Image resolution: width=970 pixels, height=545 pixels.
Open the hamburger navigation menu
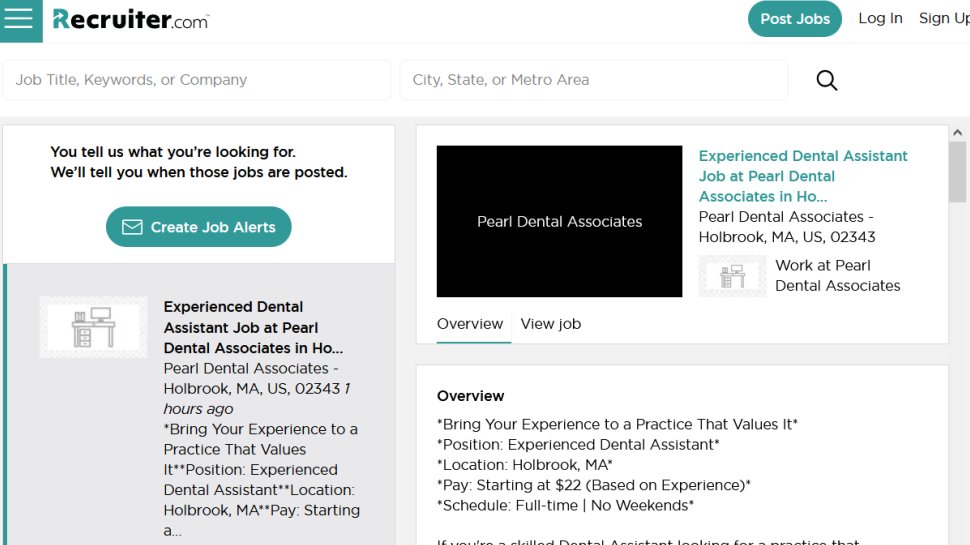(x=19, y=19)
